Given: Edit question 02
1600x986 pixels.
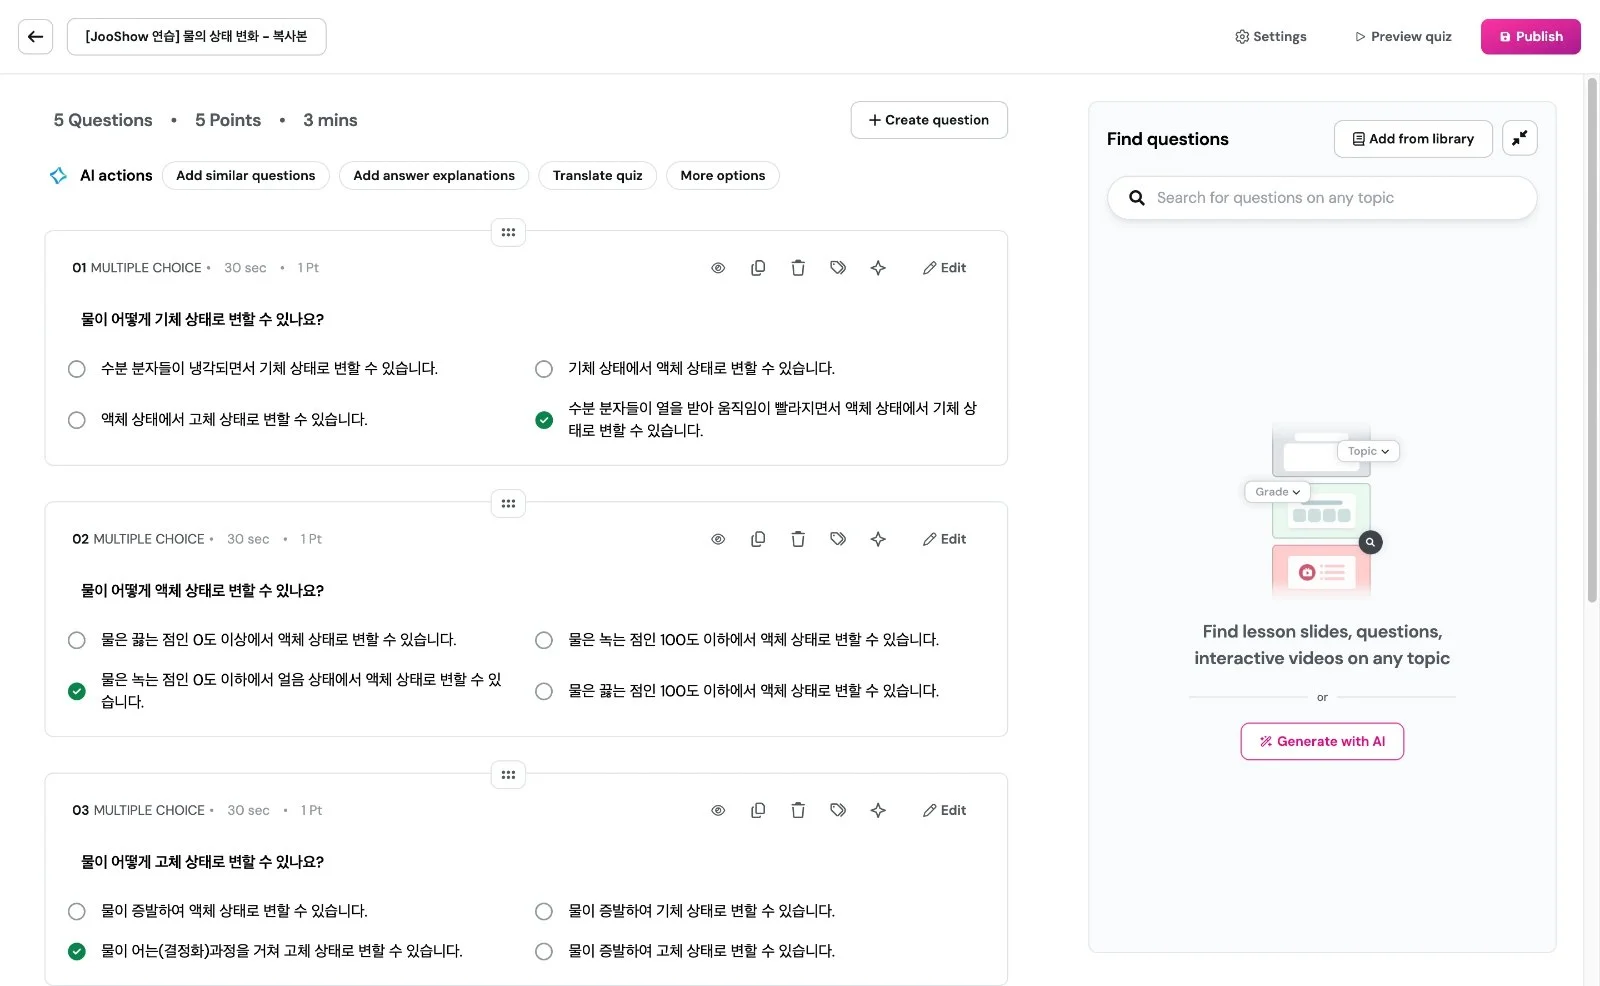Looking at the screenshot, I should 944,539.
